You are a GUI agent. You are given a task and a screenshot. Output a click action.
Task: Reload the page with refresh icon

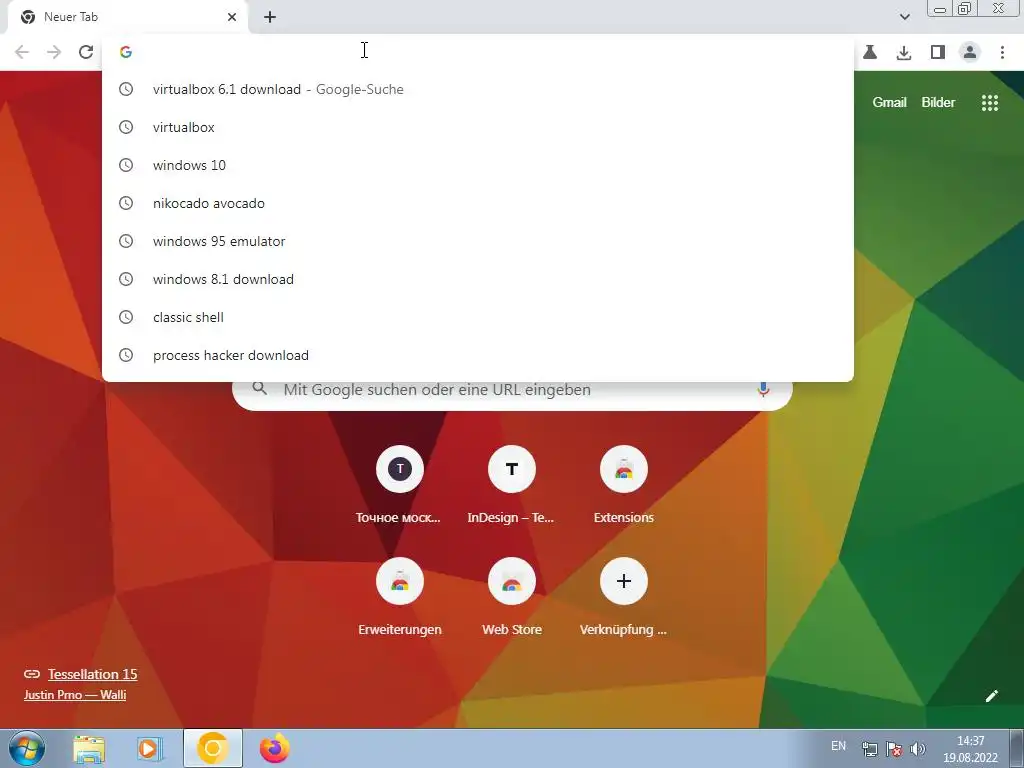point(86,52)
